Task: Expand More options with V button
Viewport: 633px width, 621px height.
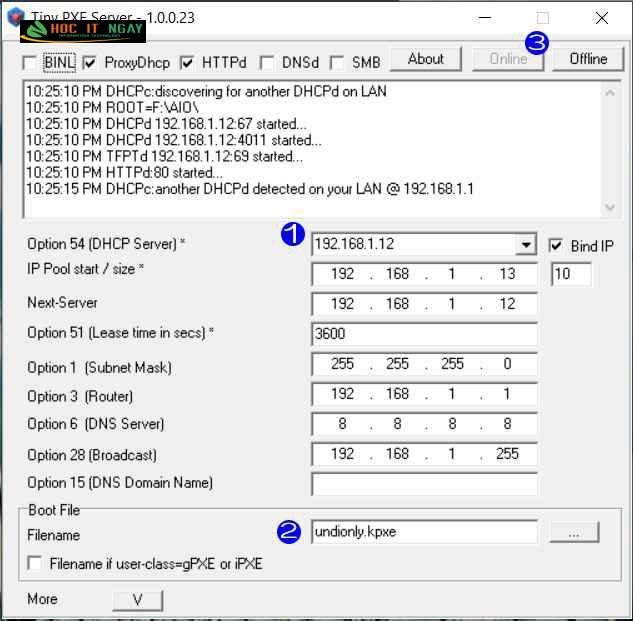Action: tap(138, 600)
